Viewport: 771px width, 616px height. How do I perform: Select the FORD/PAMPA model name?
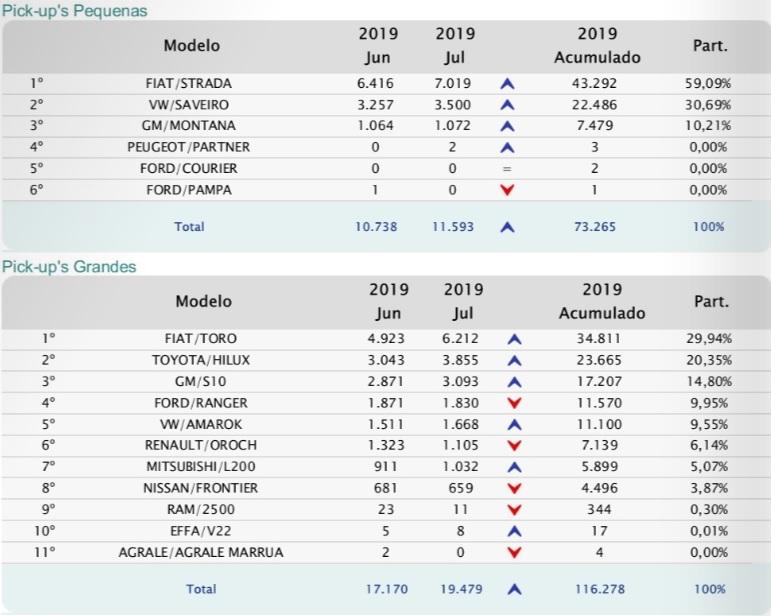(x=189, y=190)
